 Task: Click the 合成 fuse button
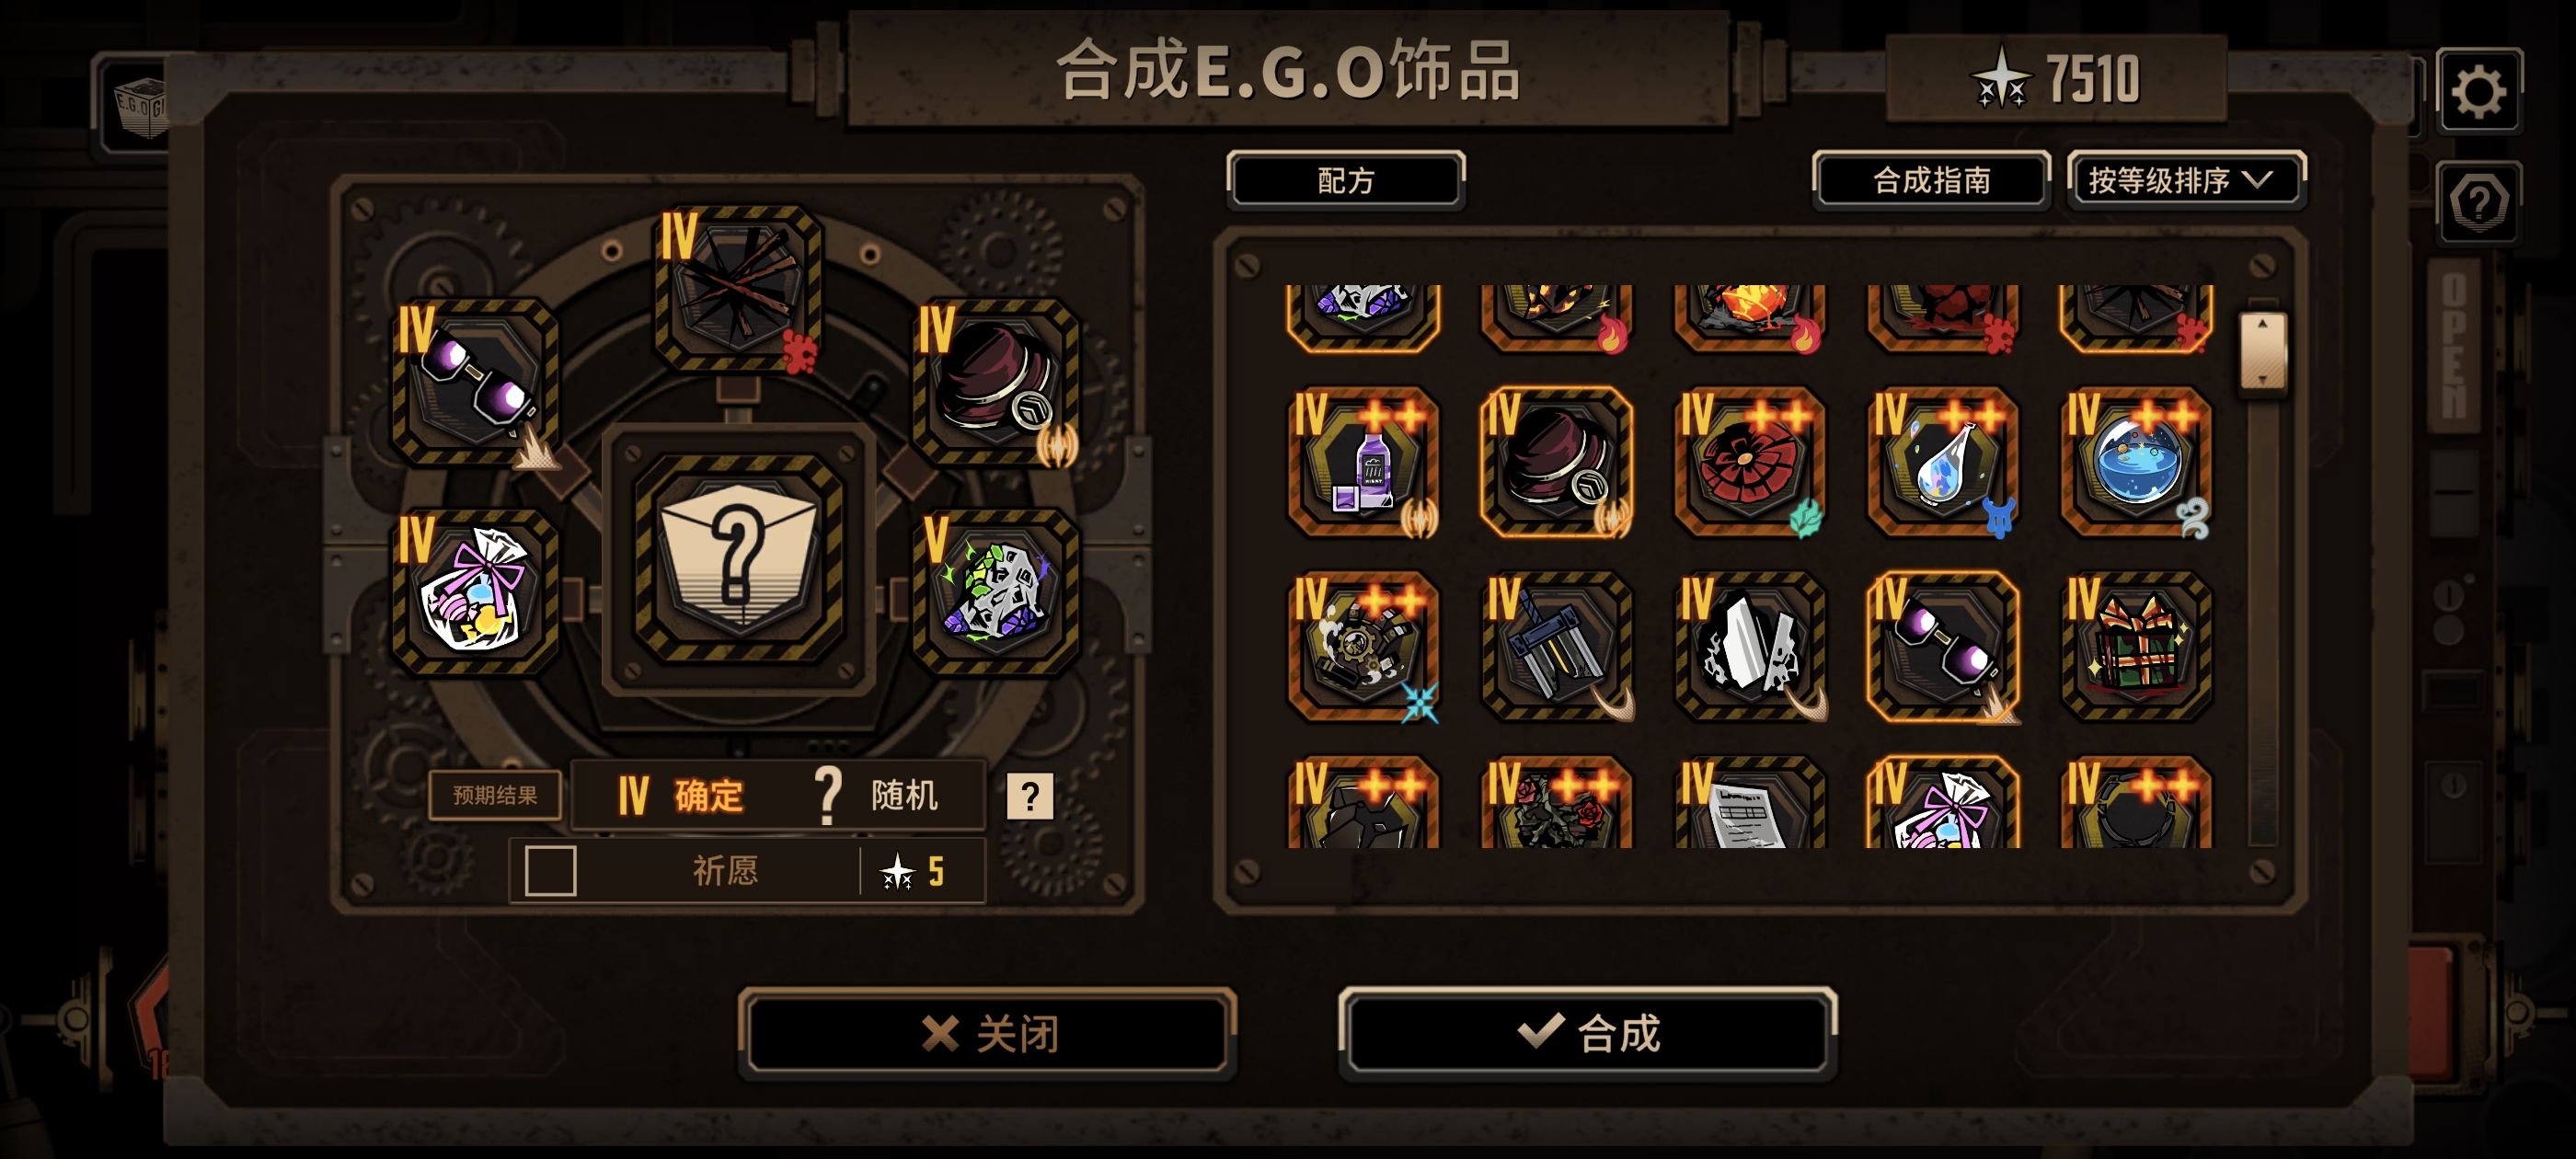pos(1588,1033)
